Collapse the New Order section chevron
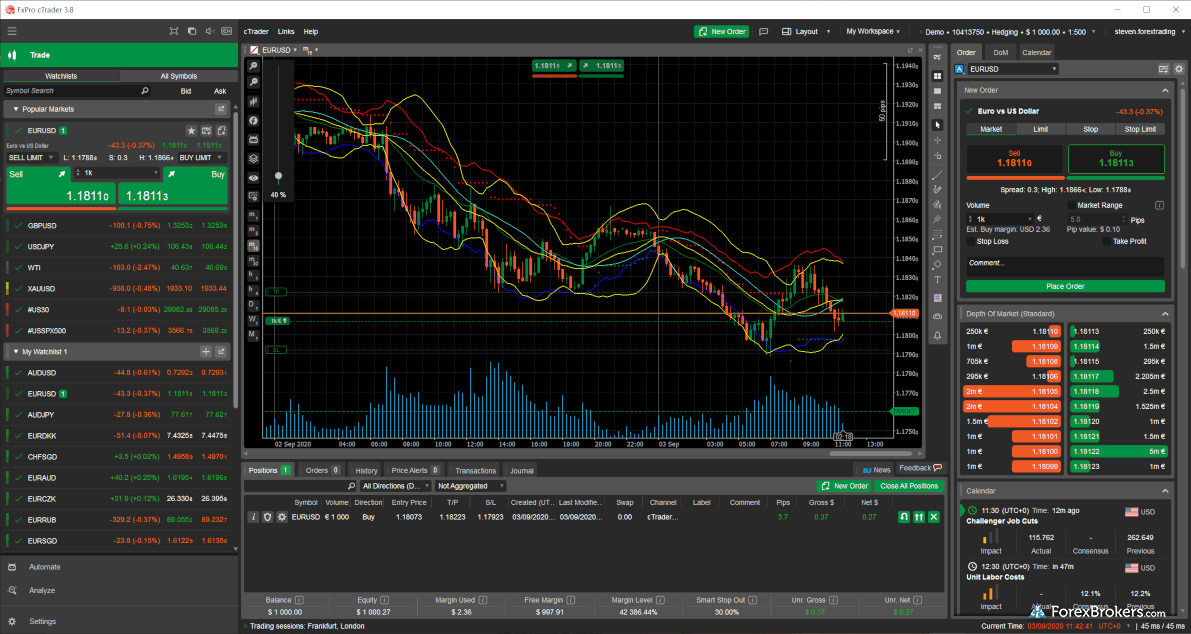1191x634 pixels. (x=1166, y=90)
